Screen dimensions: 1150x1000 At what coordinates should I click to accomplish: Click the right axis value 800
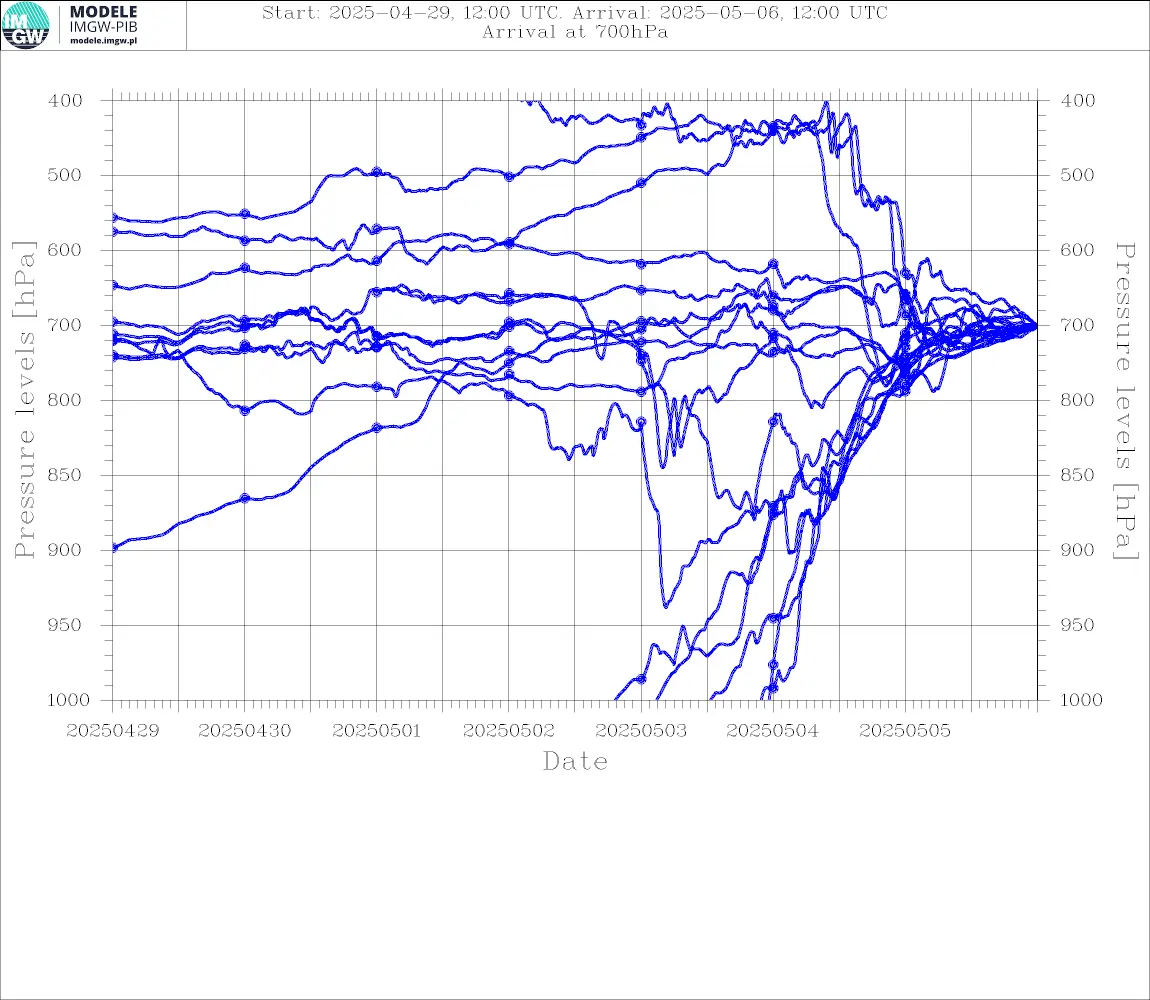(x=1078, y=401)
